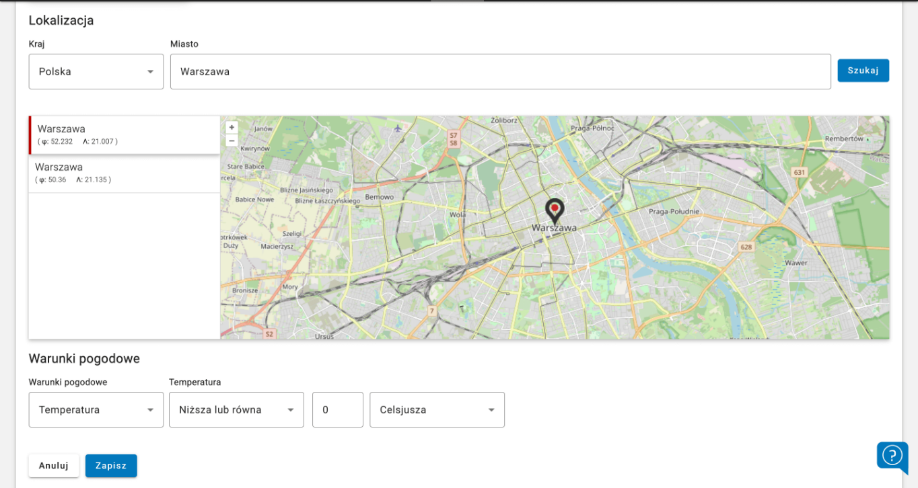The image size is (918, 488).
Task: Click the Anuluj cancel button
Action: pyautogui.click(x=54, y=466)
